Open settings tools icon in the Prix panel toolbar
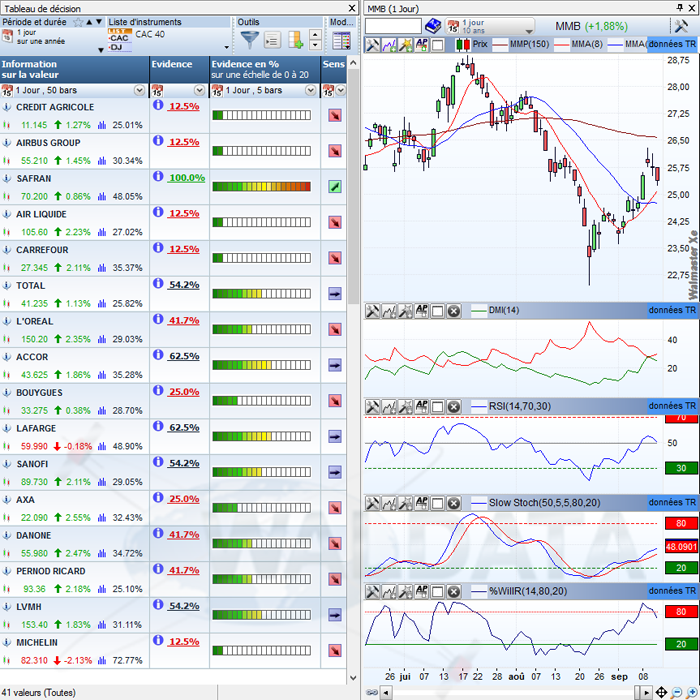Screen dimensions: 700x700 372,45
